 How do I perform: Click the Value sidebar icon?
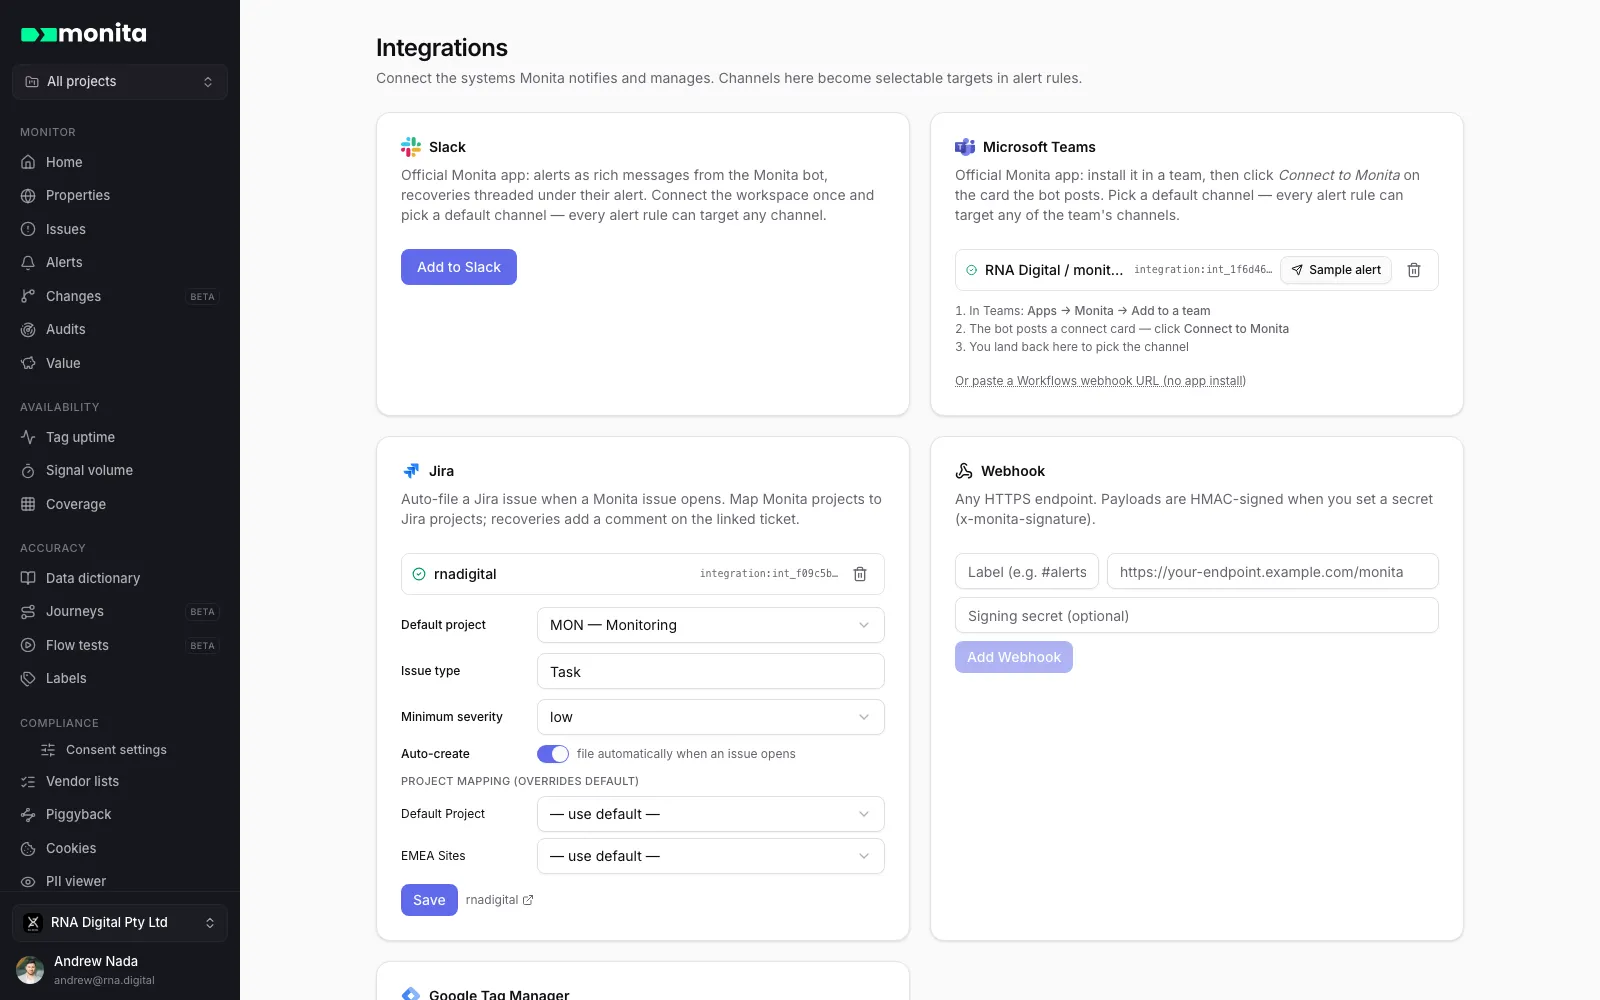(28, 363)
